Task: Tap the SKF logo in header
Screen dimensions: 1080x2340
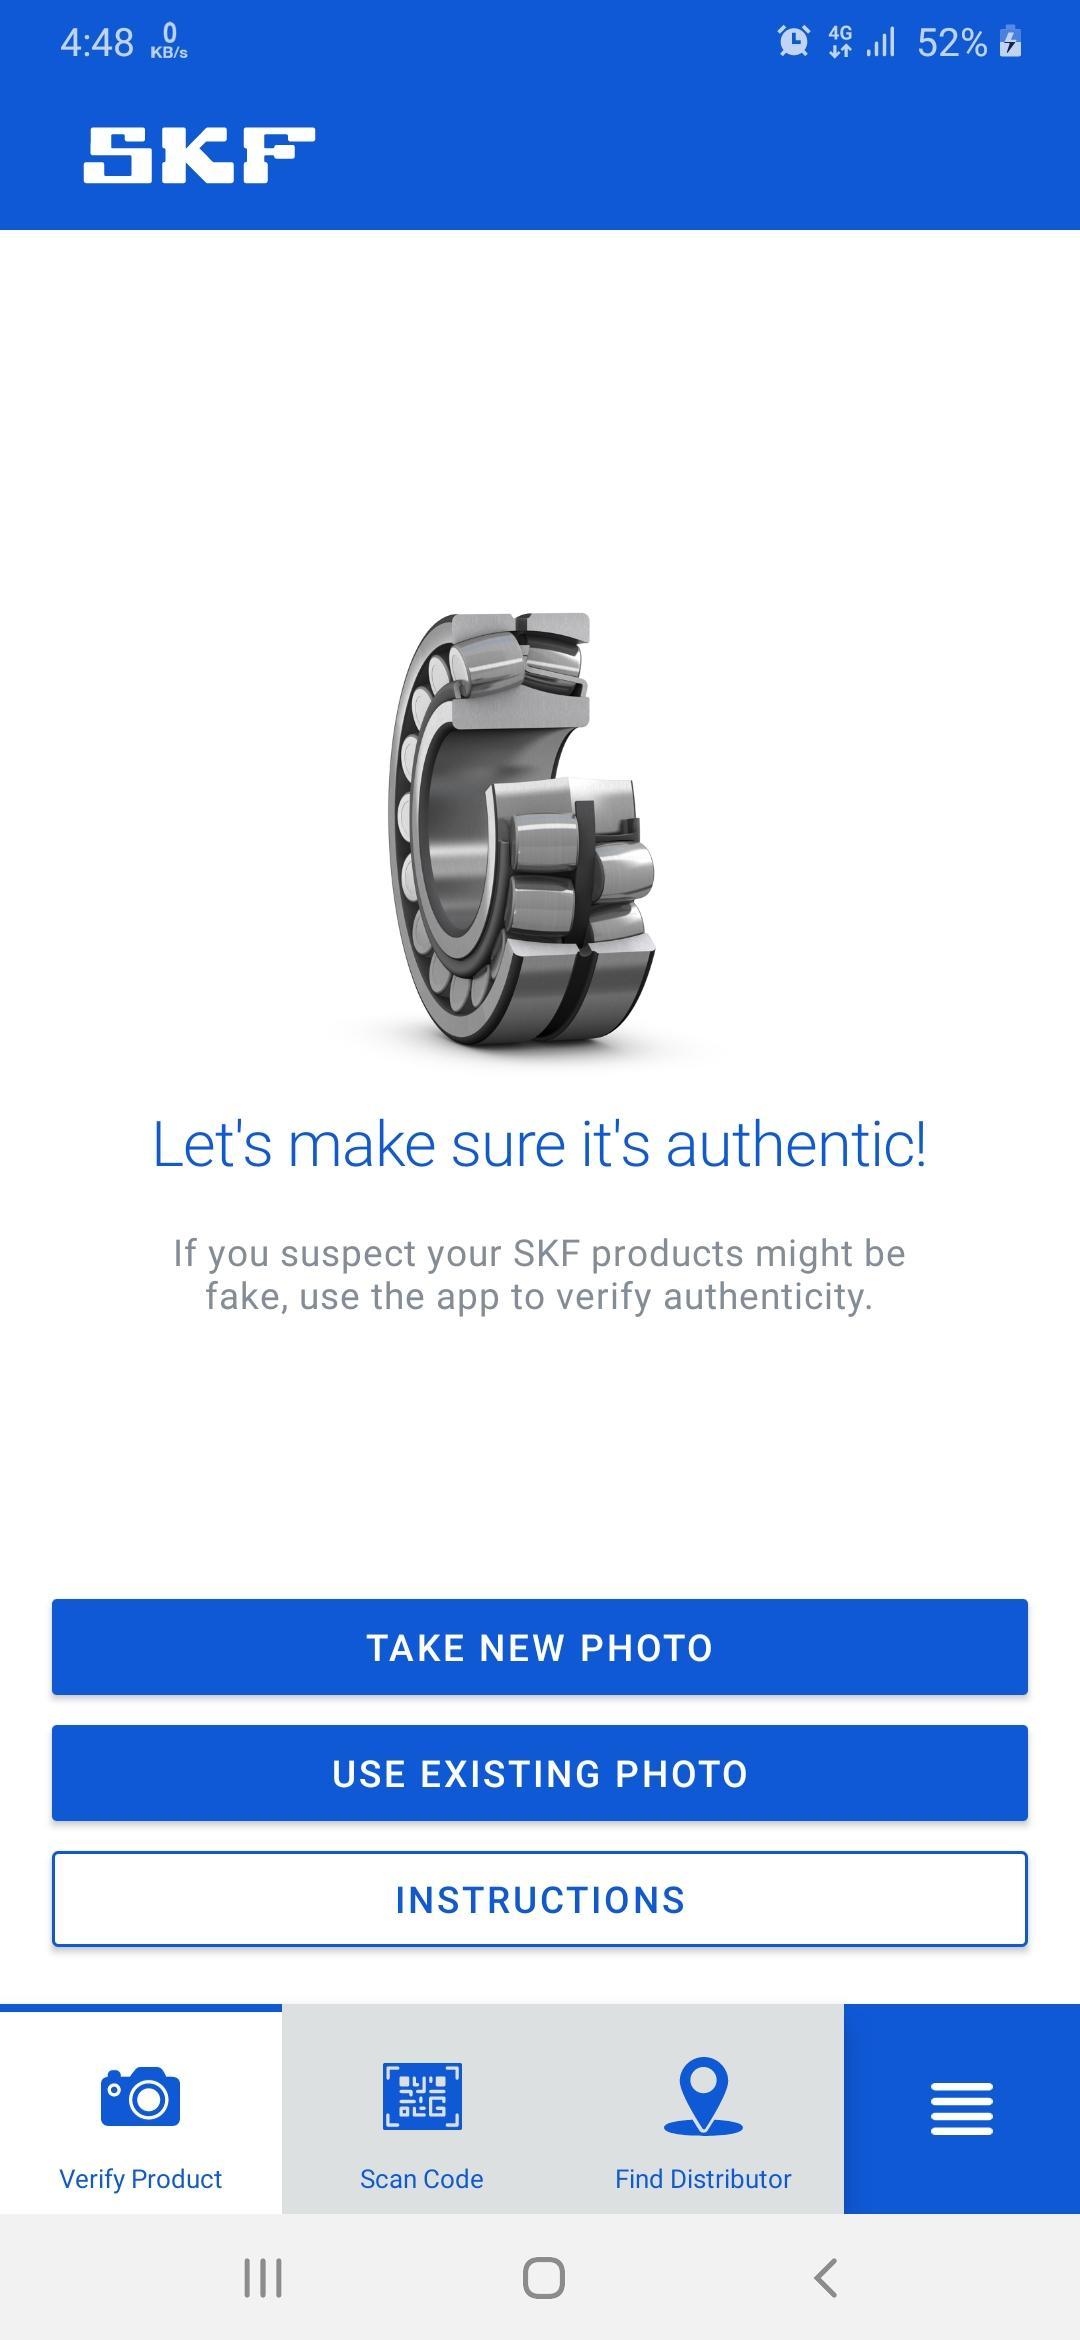Action: (199, 155)
